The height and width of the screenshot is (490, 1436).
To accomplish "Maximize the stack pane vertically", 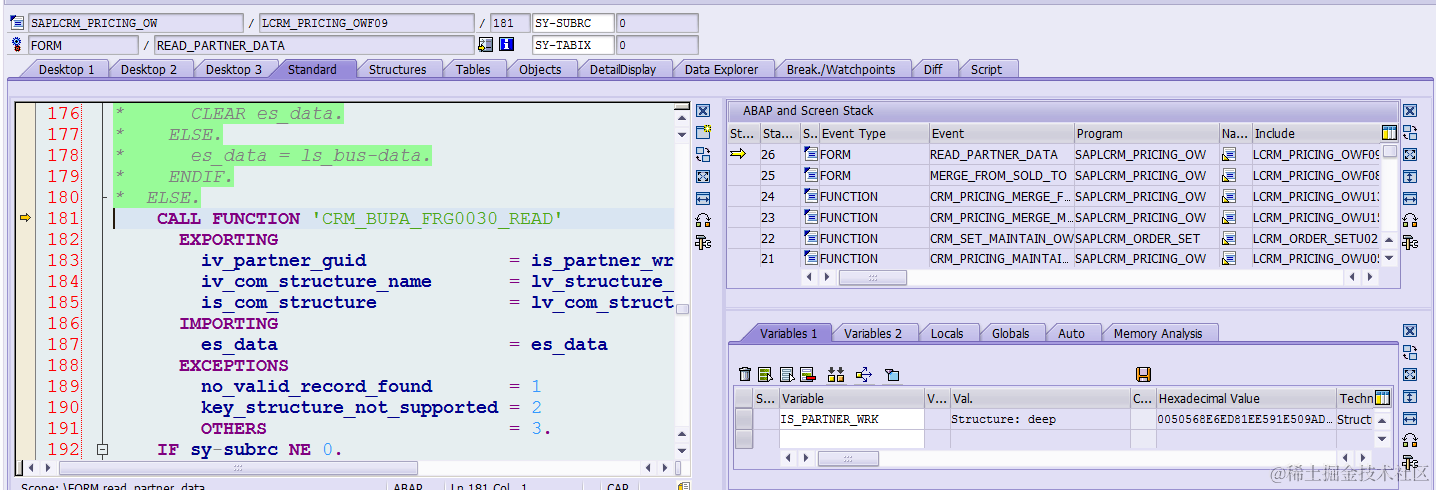I will [1410, 176].
